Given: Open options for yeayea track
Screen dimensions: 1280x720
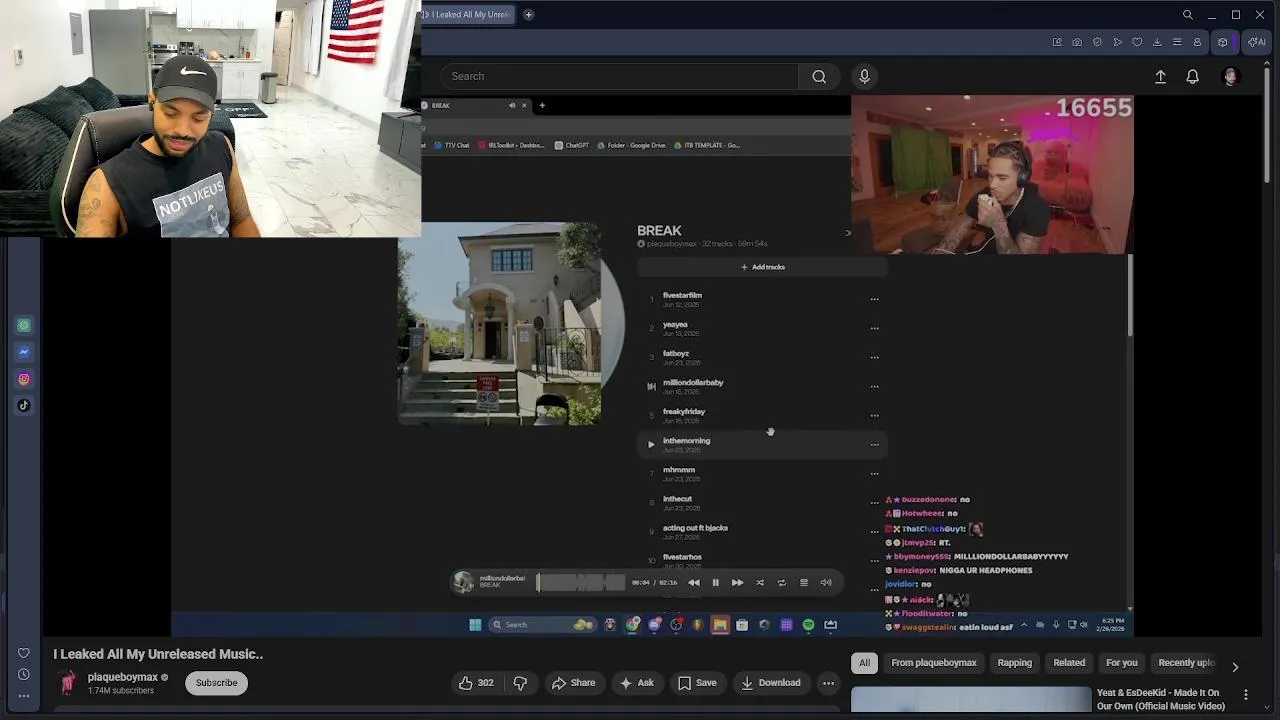Looking at the screenshot, I should pos(874,328).
